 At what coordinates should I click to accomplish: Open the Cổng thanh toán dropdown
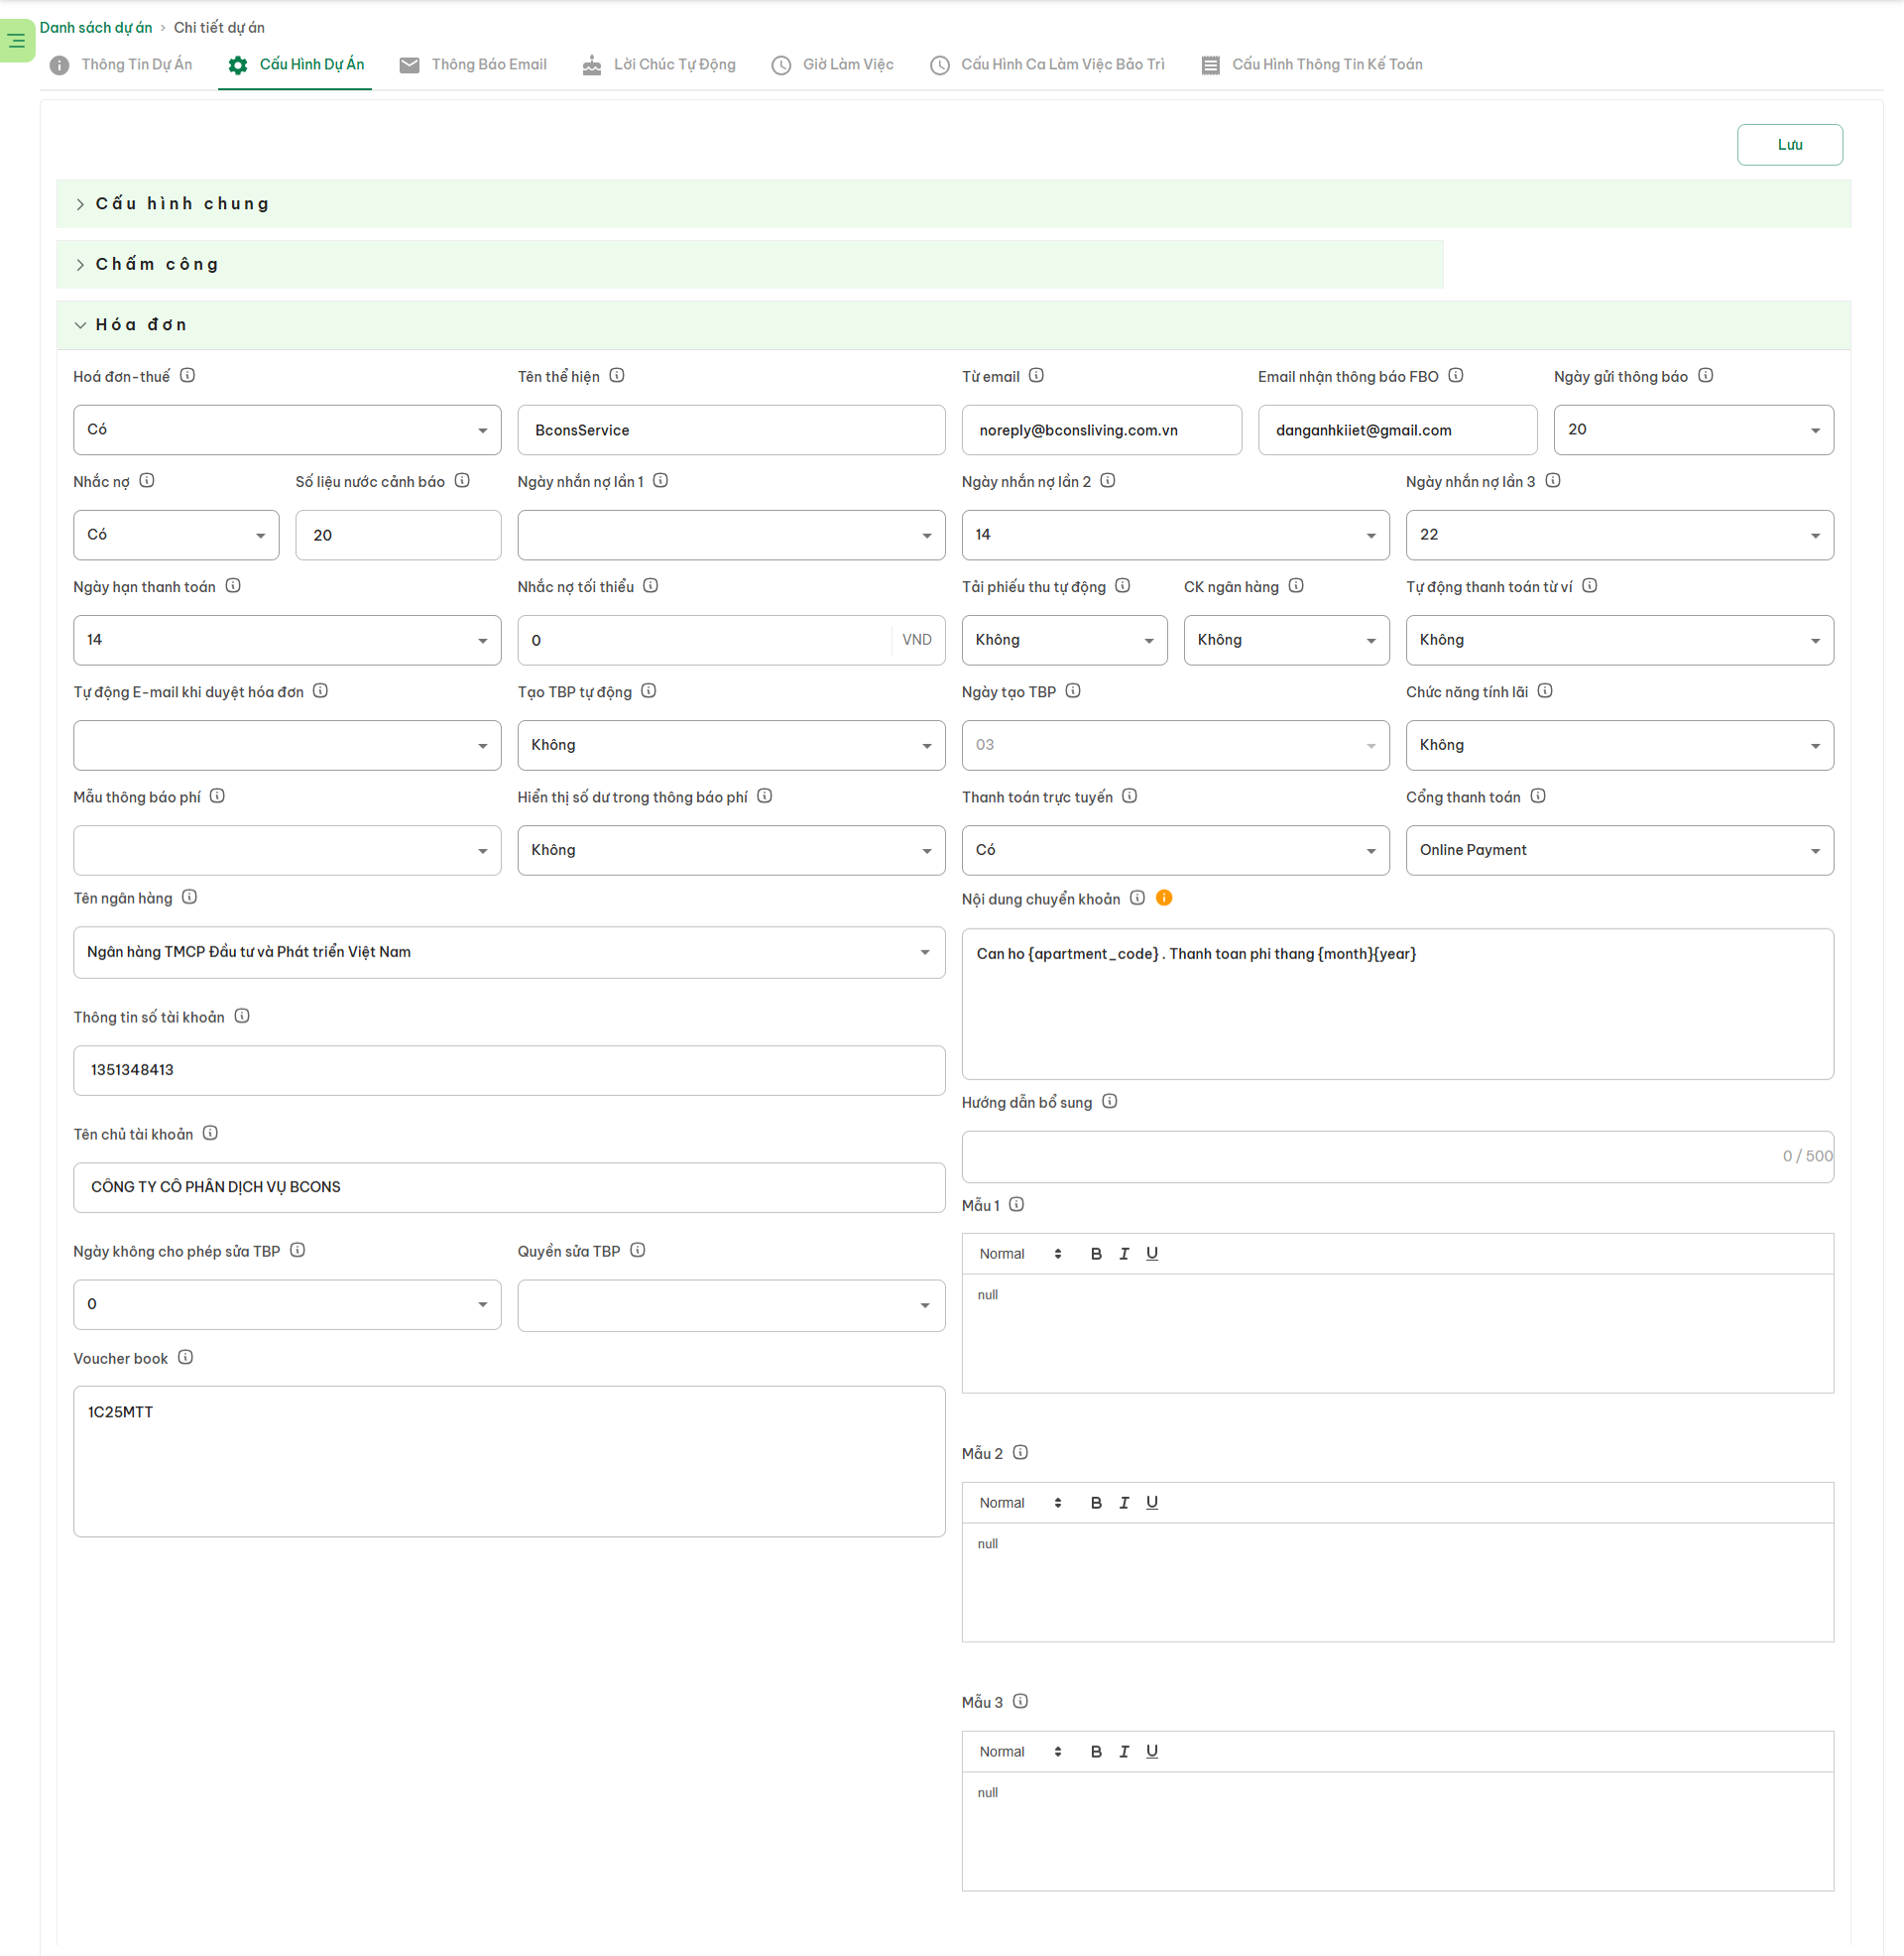(1619, 850)
